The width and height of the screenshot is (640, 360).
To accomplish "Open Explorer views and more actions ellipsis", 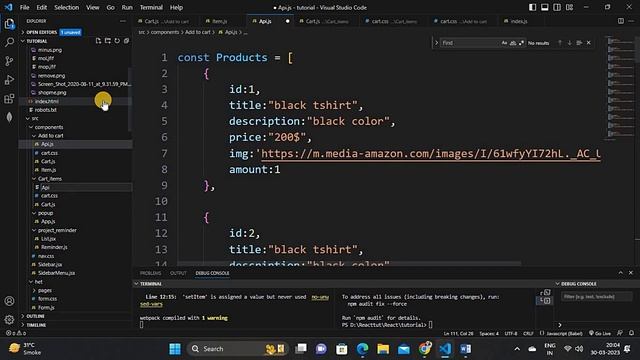I will (123, 21).
